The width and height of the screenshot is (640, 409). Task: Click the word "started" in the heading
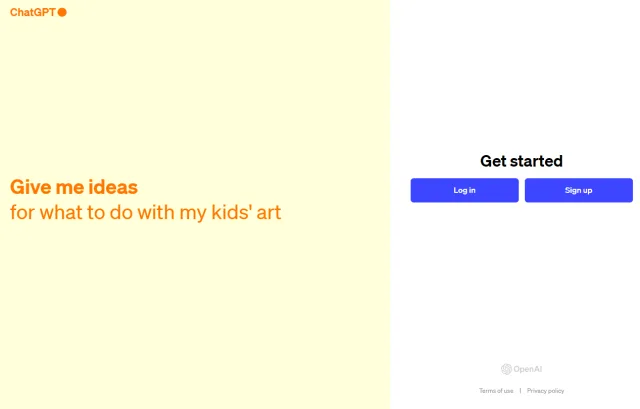pyautogui.click(x=539, y=161)
